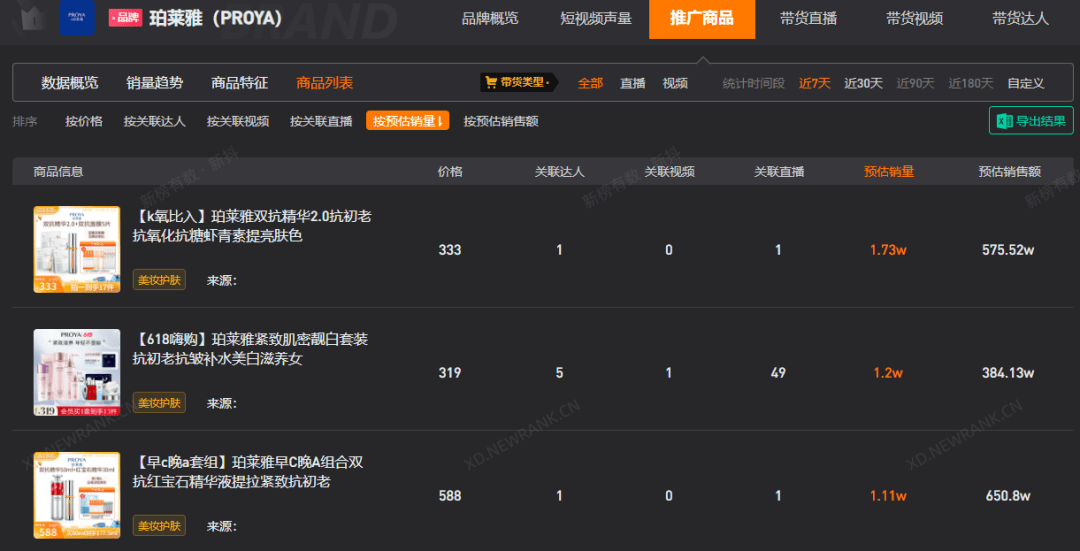This screenshot has height=551, width=1080.
Task: Switch to 数据概览 sub-tab
Action: click(70, 83)
